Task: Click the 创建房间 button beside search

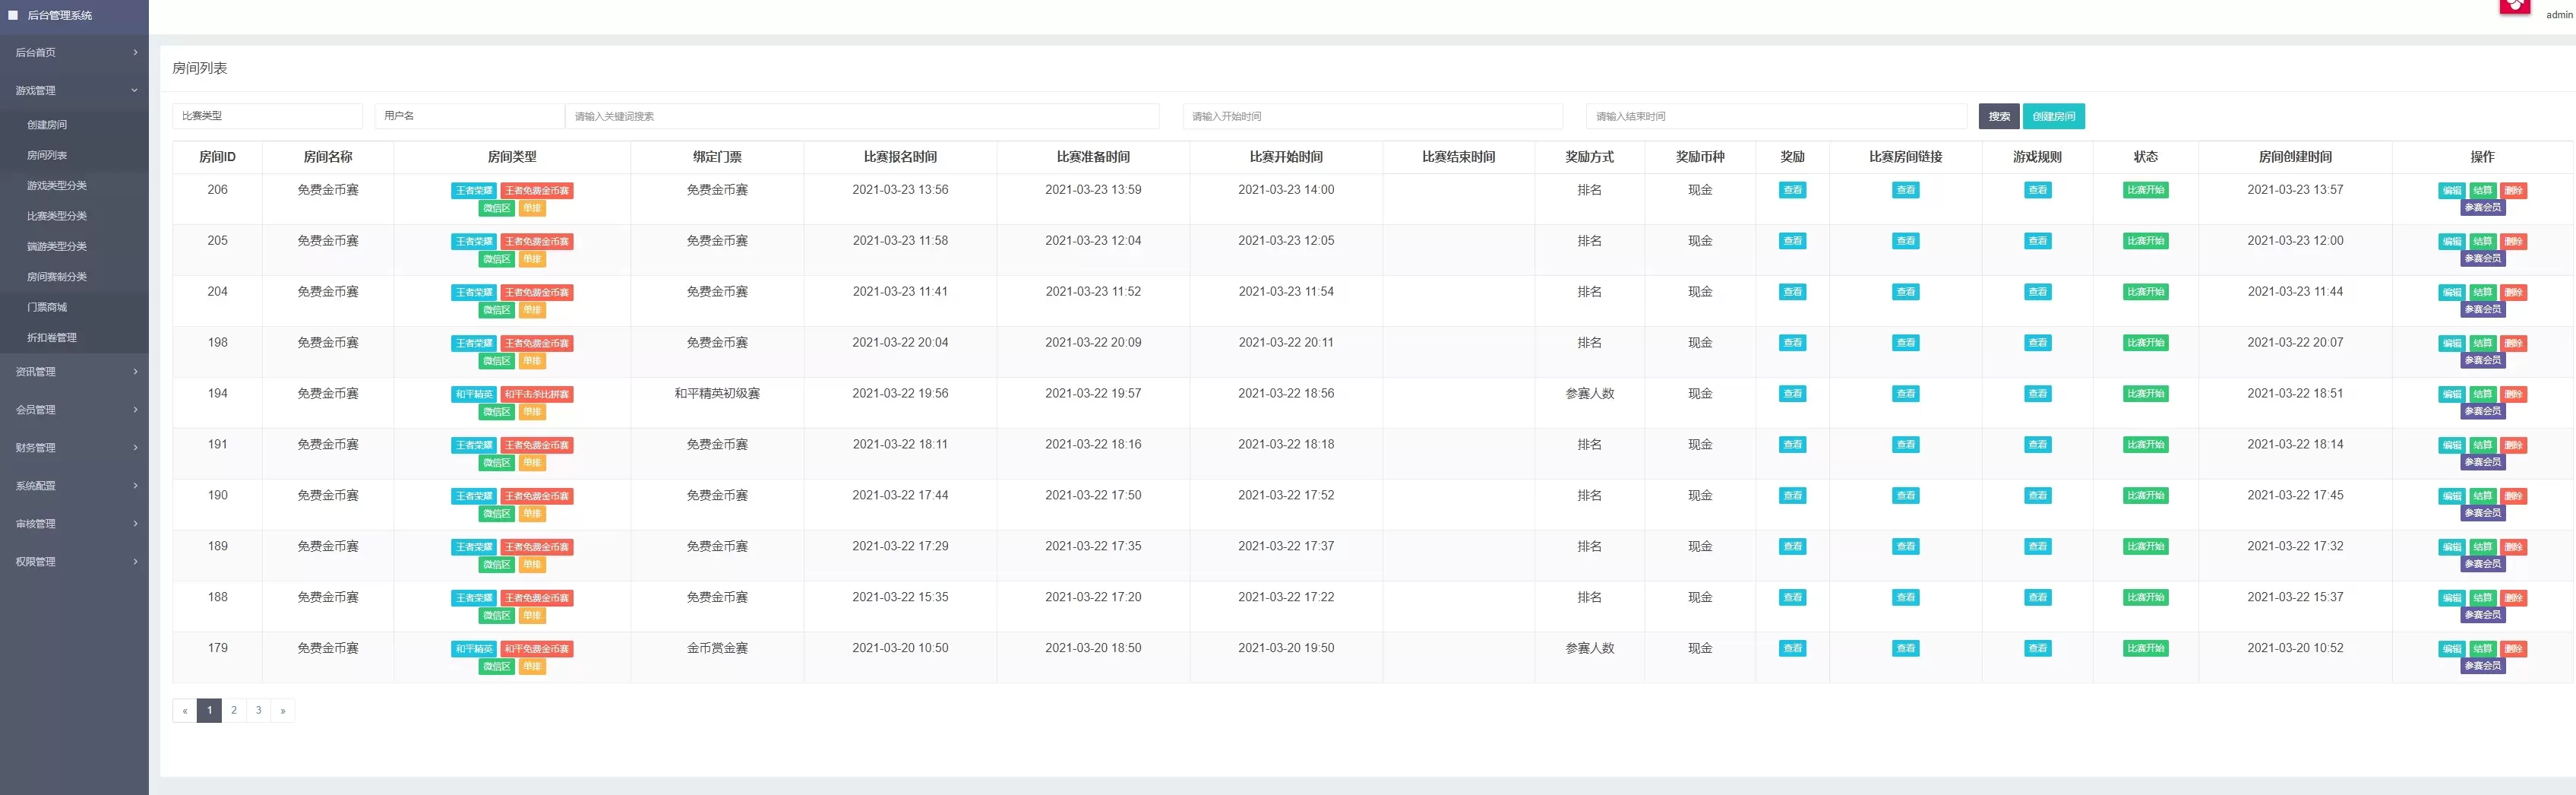Action: pyautogui.click(x=2053, y=116)
